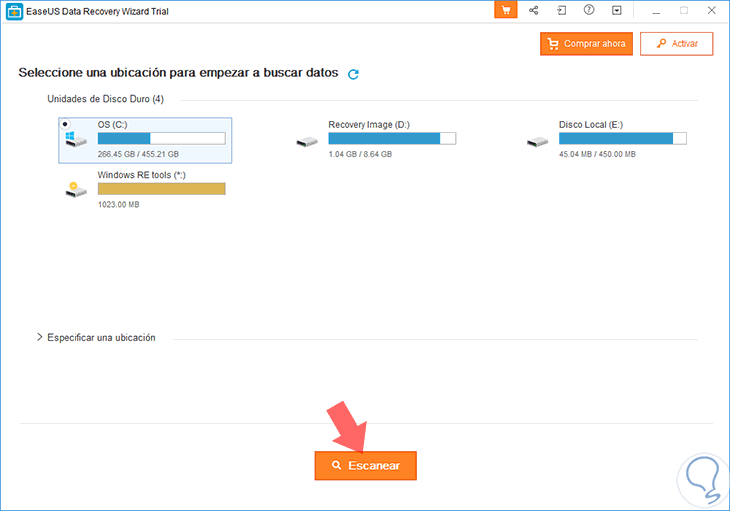Click the OS (C:) label text

[x=112, y=125]
